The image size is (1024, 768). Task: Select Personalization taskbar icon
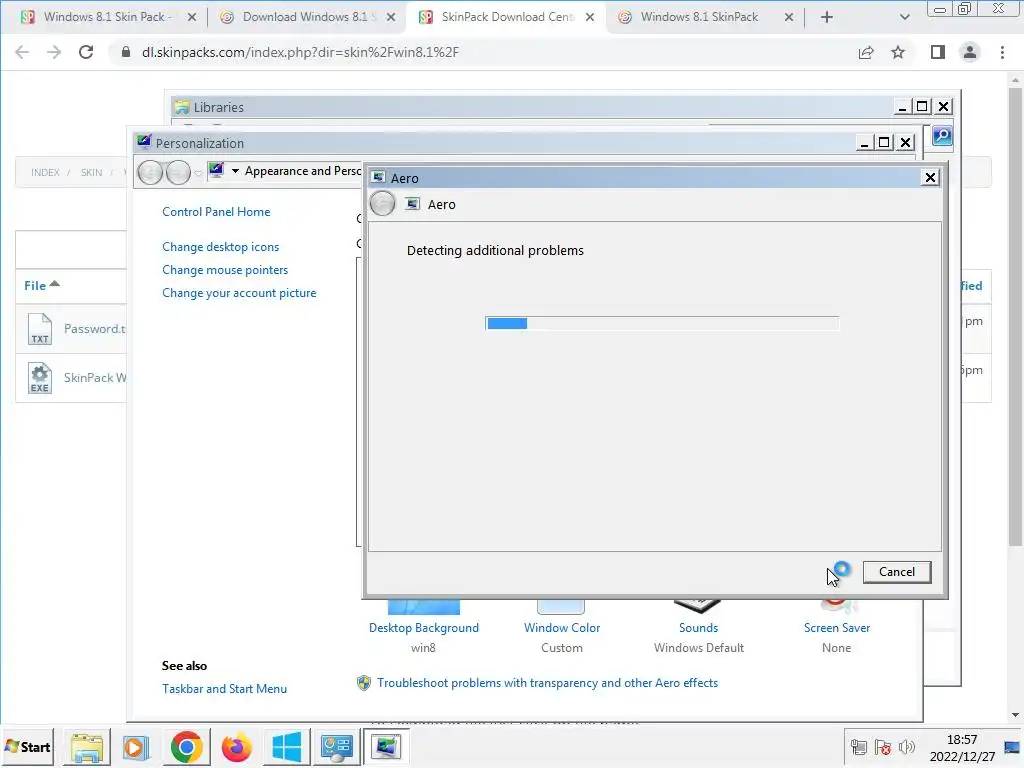[386, 747]
